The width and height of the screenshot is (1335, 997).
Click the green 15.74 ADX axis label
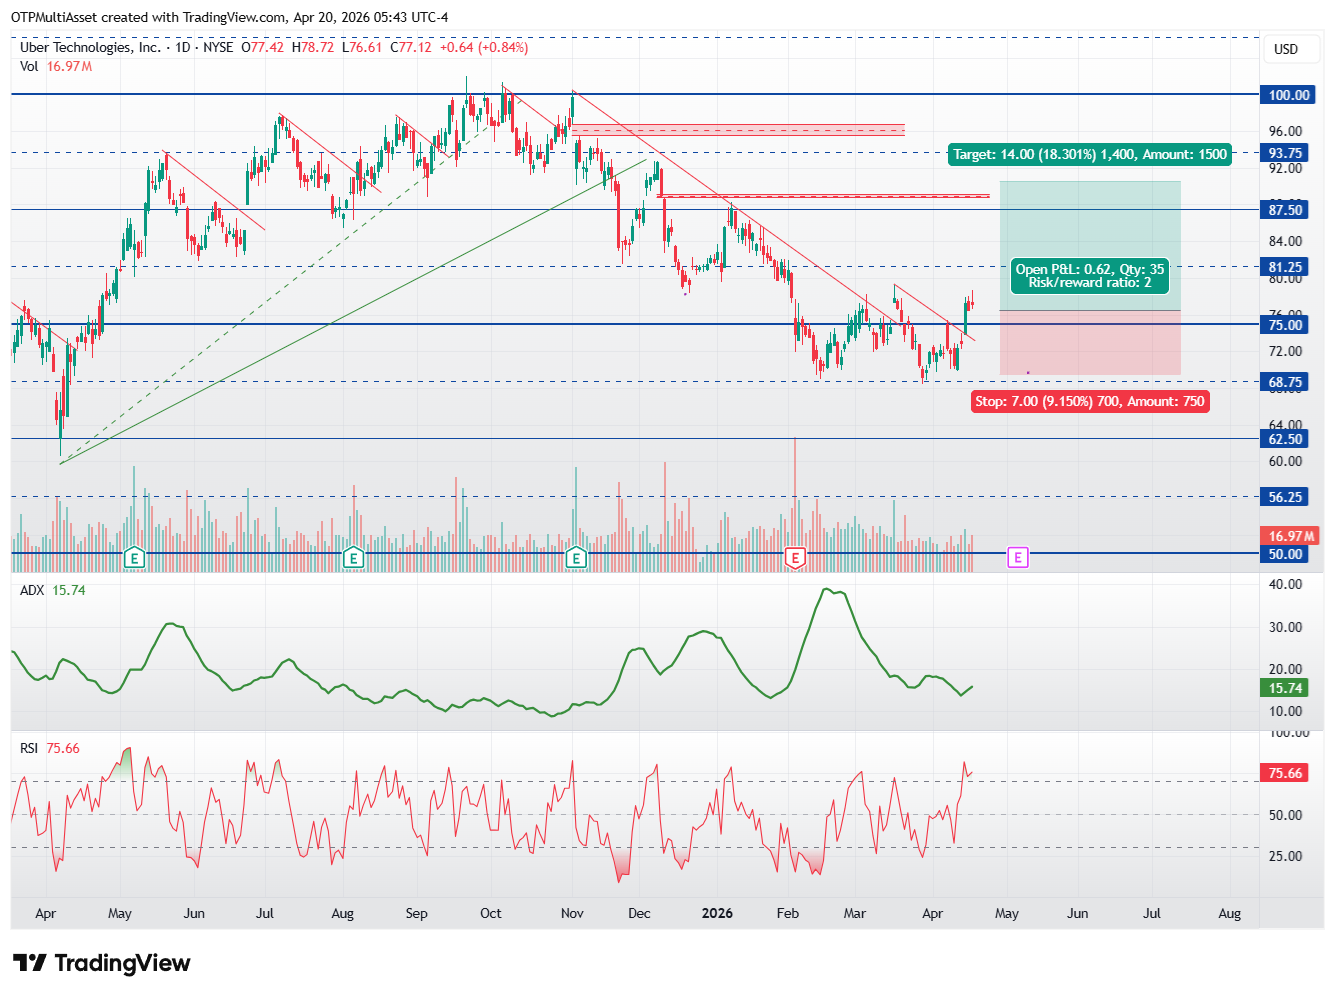point(1286,688)
